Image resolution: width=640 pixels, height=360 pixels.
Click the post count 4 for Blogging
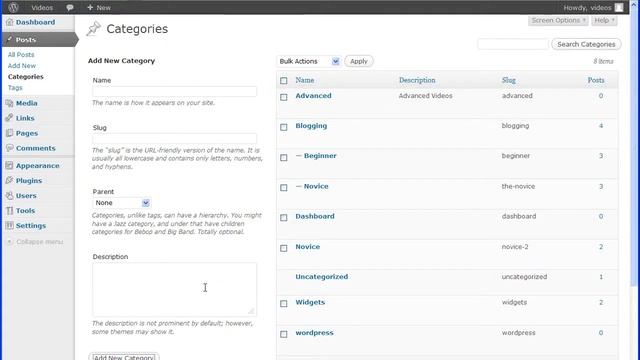coord(601,126)
